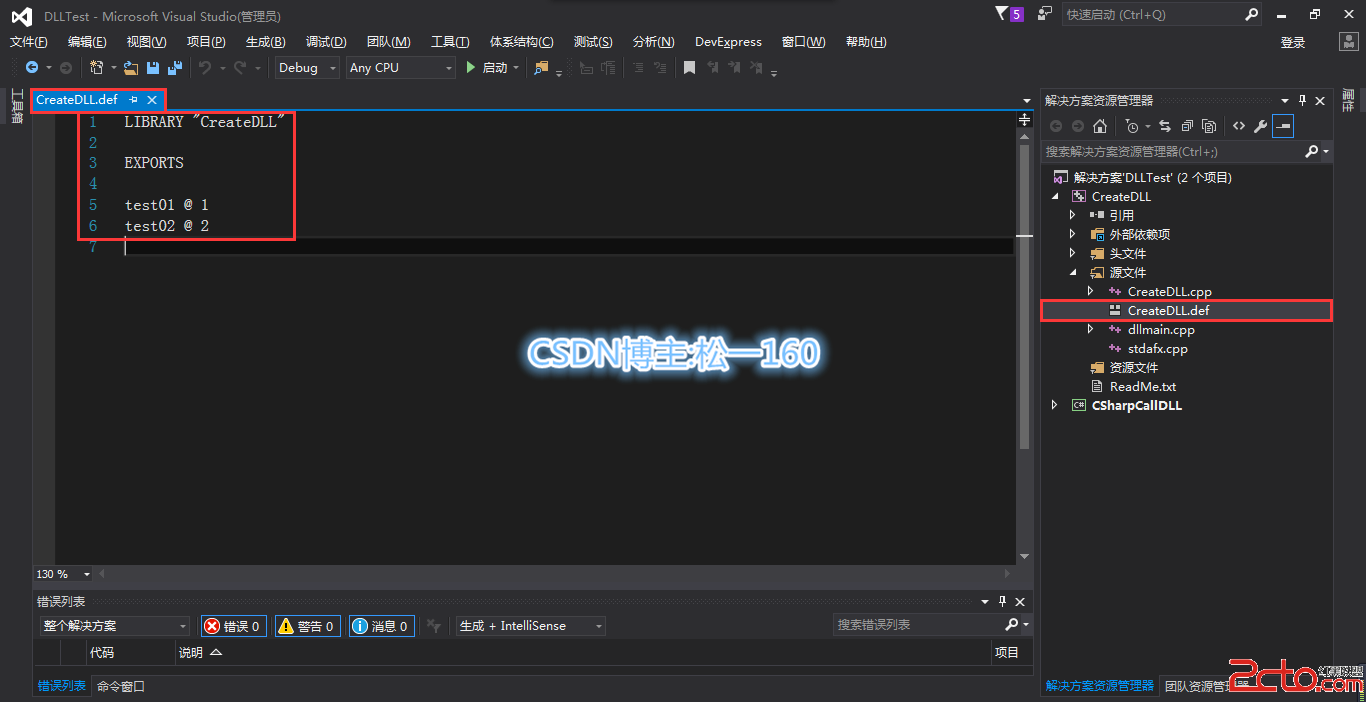Image resolution: width=1366 pixels, height=702 pixels.
Task: Pin the CreateDLL.def editor tab
Action: pyautogui.click(x=133, y=100)
